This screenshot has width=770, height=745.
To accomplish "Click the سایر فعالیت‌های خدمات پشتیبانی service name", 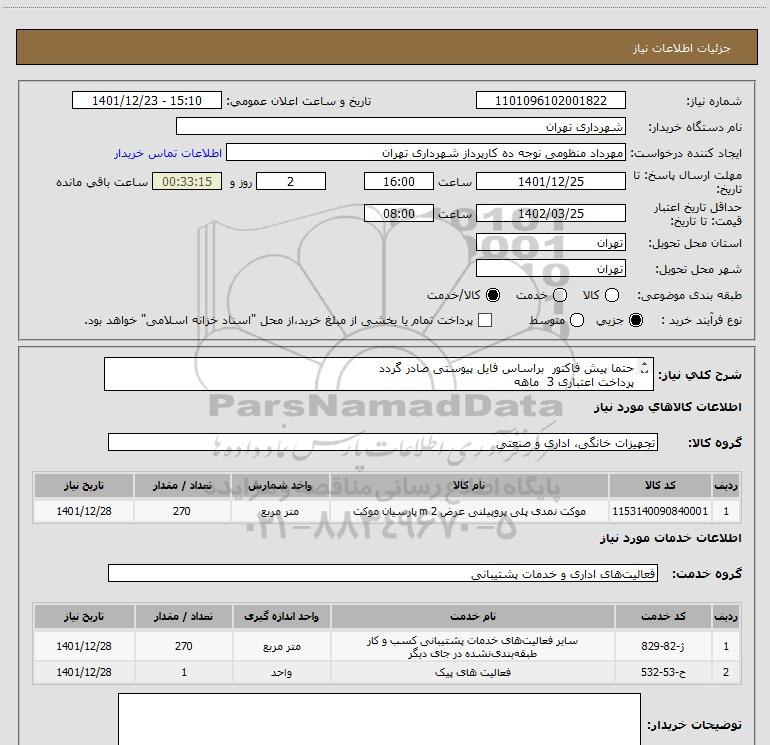I will point(472,647).
